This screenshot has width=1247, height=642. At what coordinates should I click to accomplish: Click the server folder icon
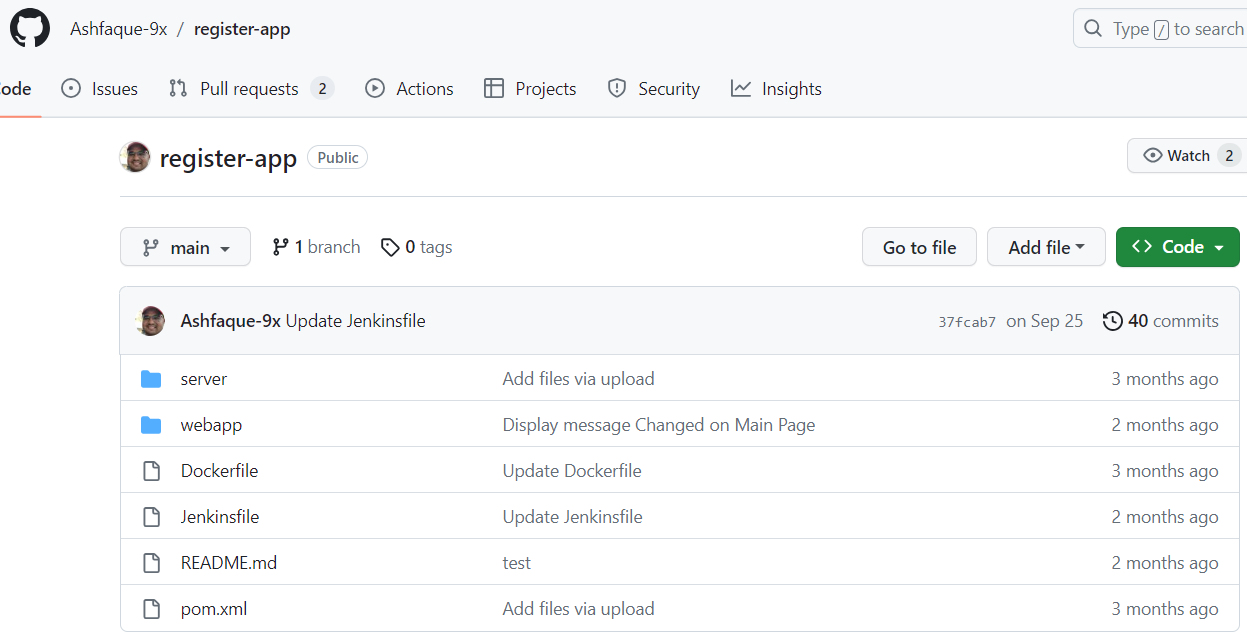coord(151,379)
